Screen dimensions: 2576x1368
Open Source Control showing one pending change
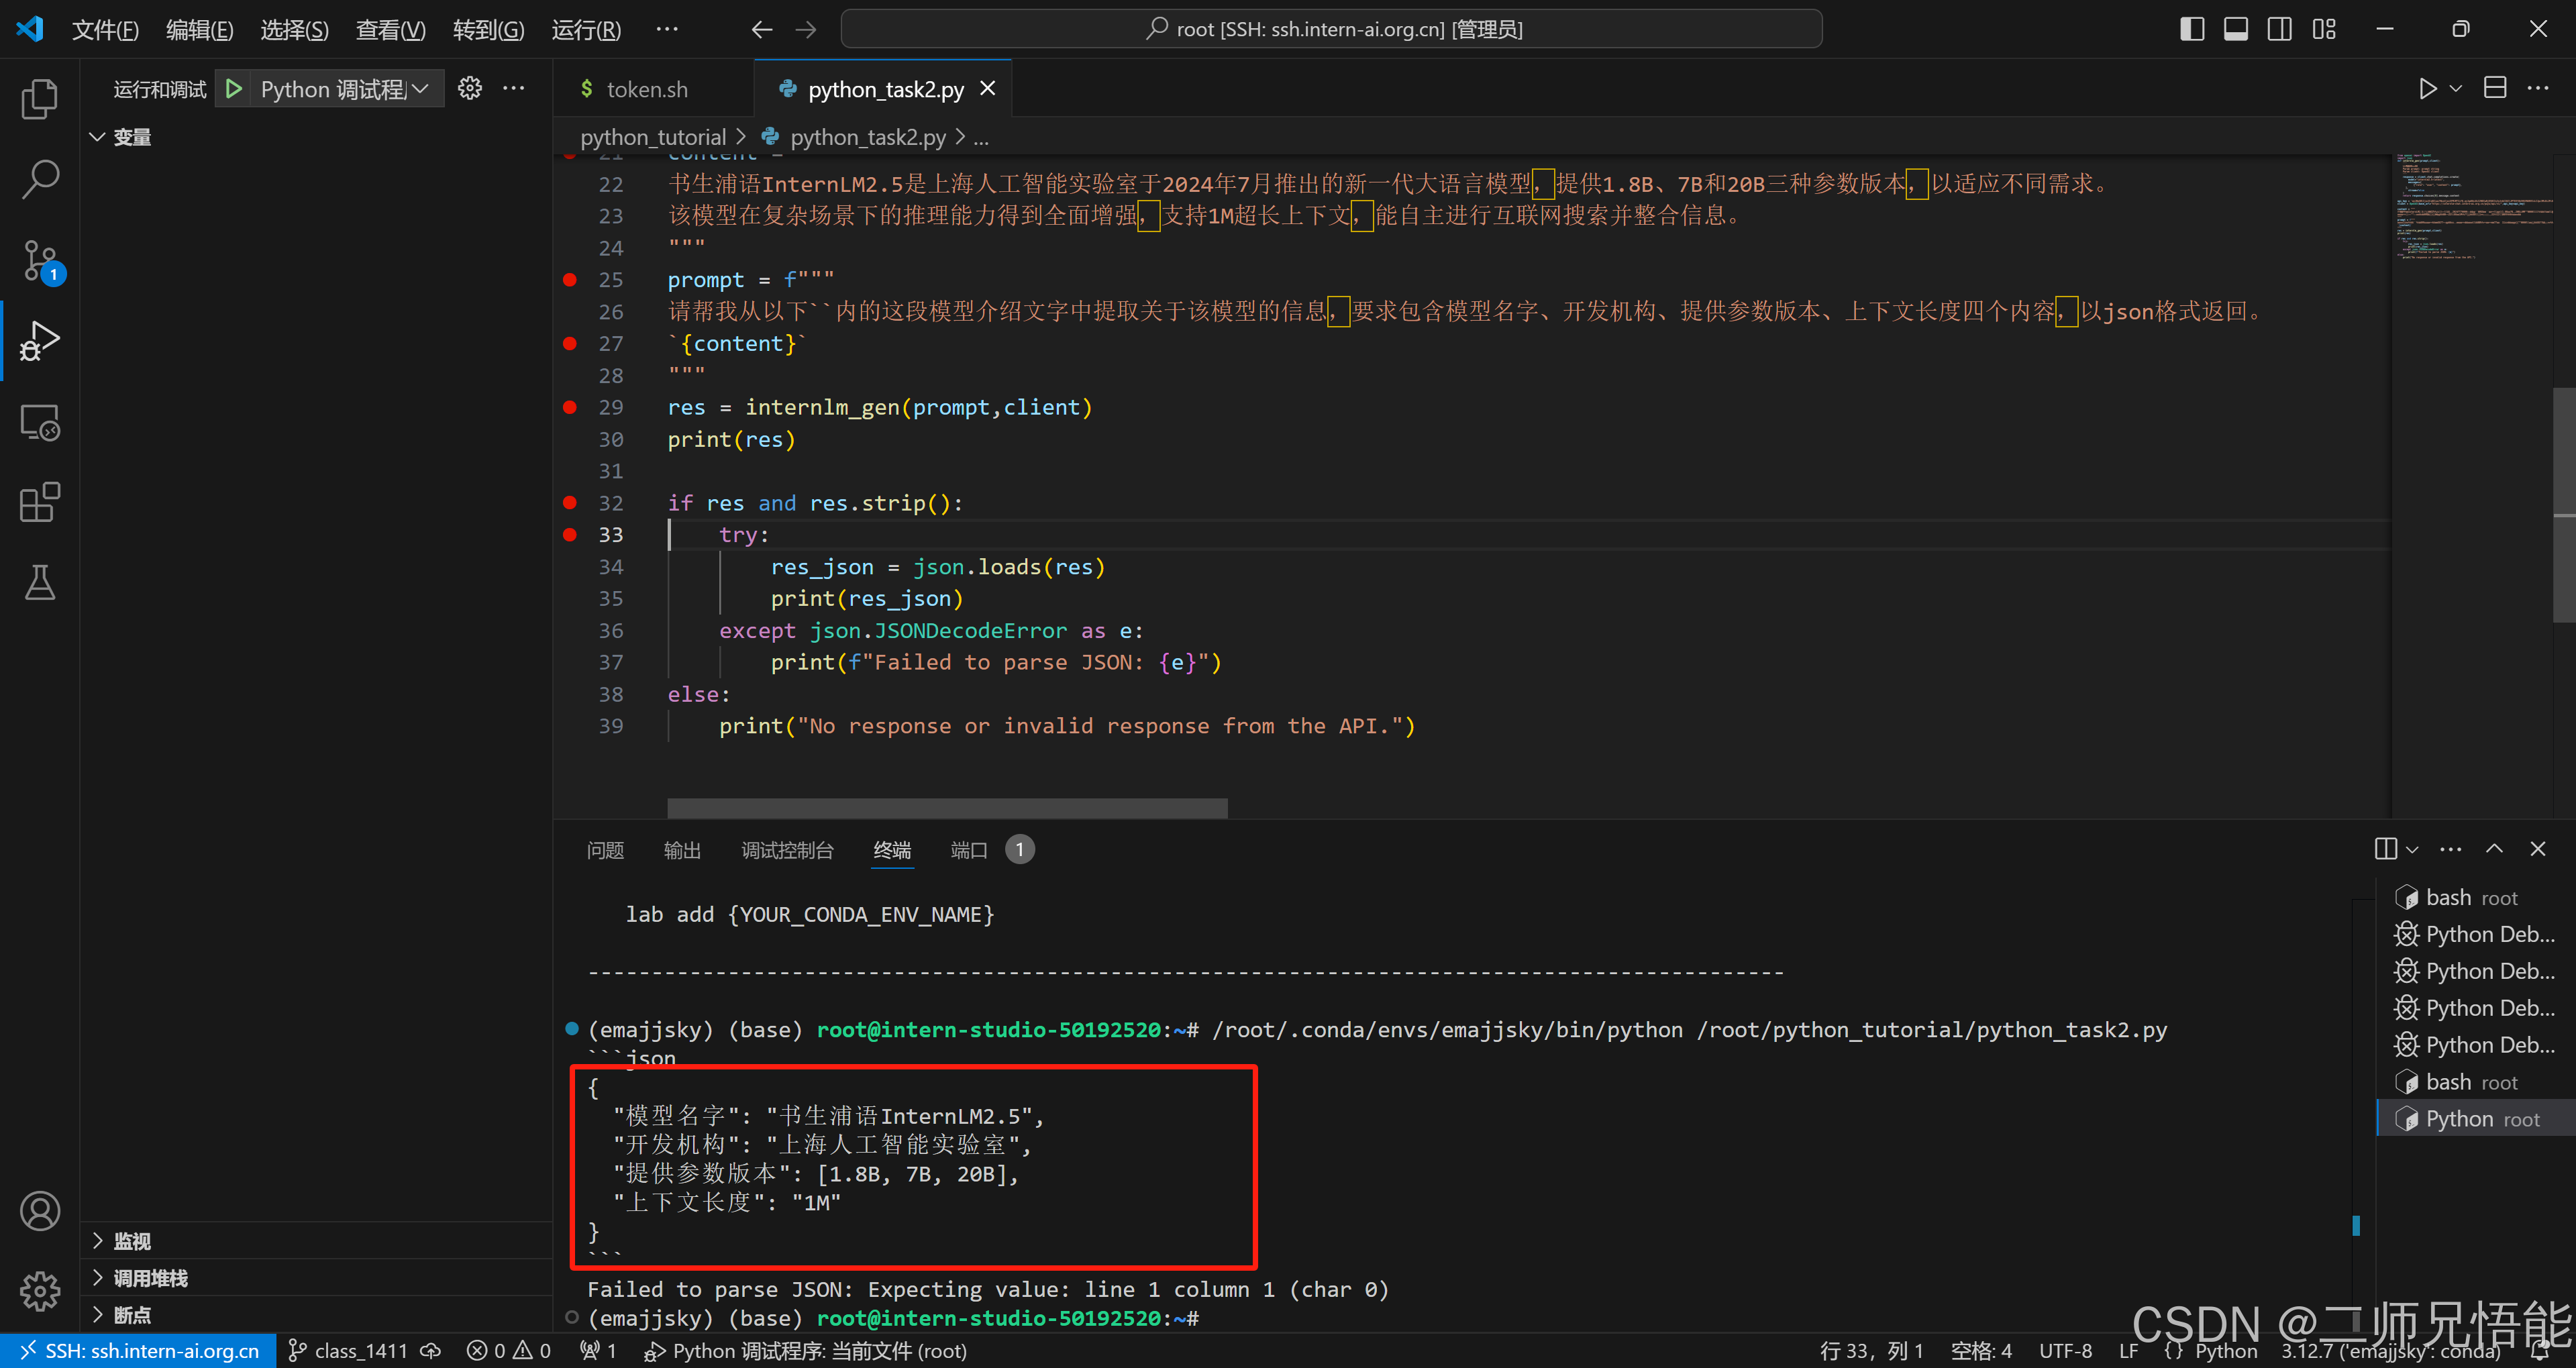pos(40,260)
